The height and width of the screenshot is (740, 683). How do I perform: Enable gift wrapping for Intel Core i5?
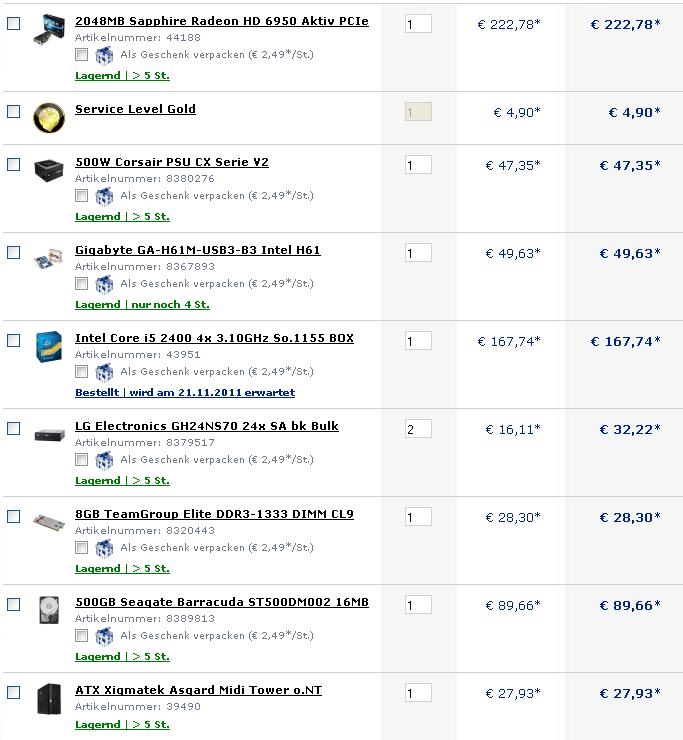click(x=82, y=372)
